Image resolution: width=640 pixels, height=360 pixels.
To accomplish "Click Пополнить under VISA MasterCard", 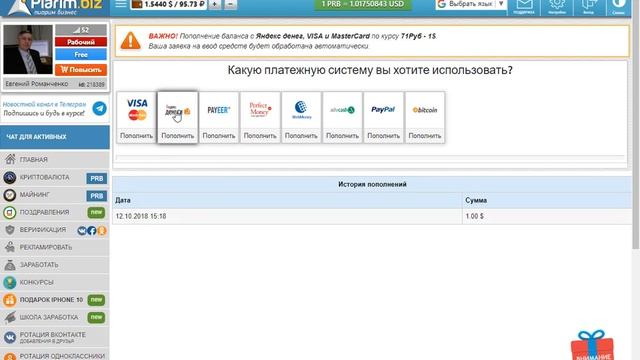I will click(137, 136).
